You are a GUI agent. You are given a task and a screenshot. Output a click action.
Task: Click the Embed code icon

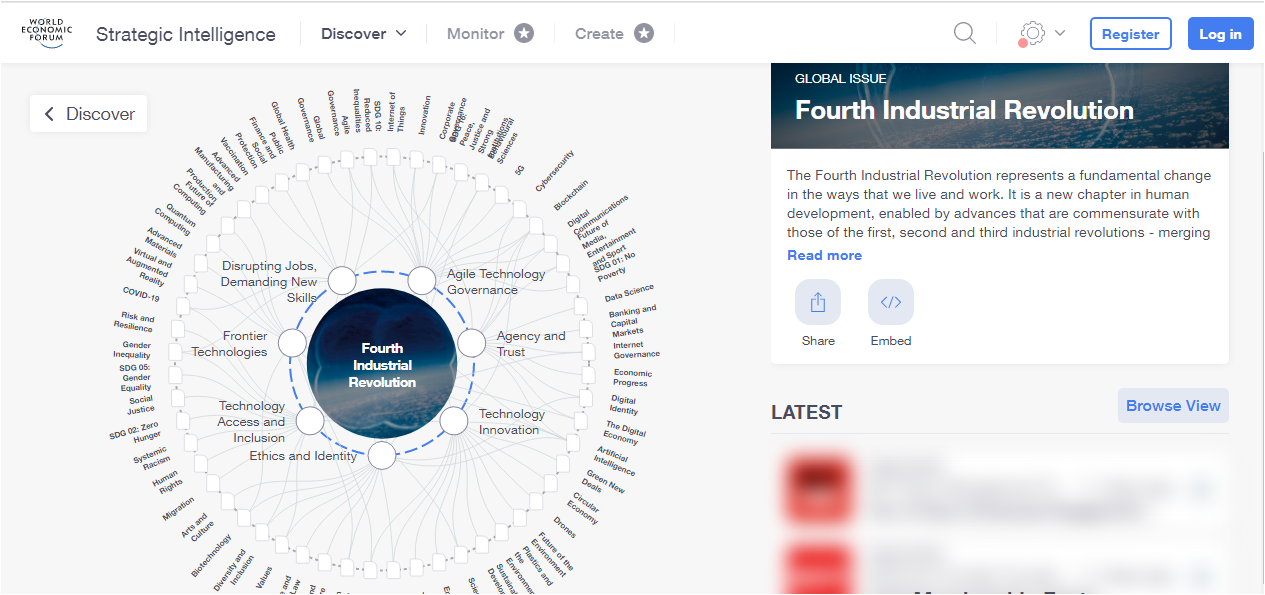click(891, 302)
